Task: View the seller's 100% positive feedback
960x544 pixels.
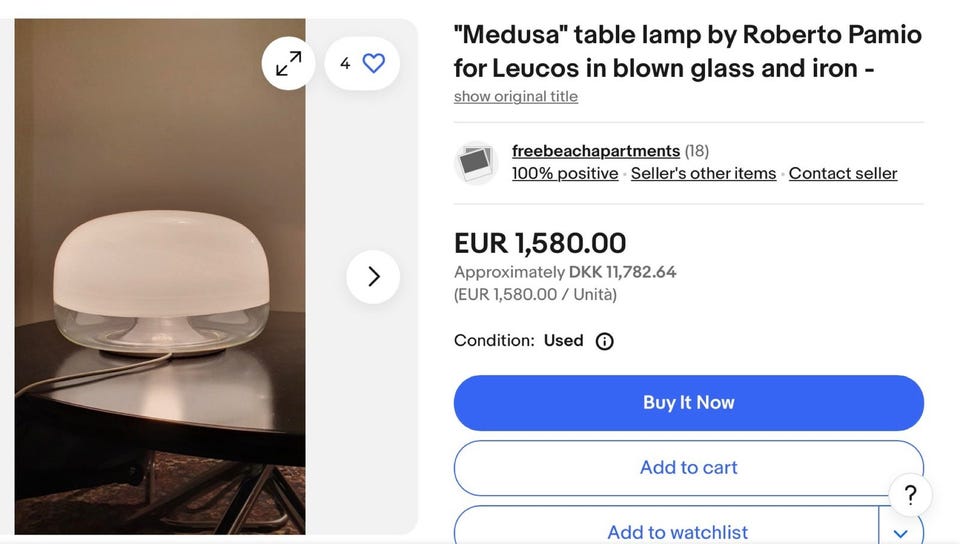Action: pos(565,173)
